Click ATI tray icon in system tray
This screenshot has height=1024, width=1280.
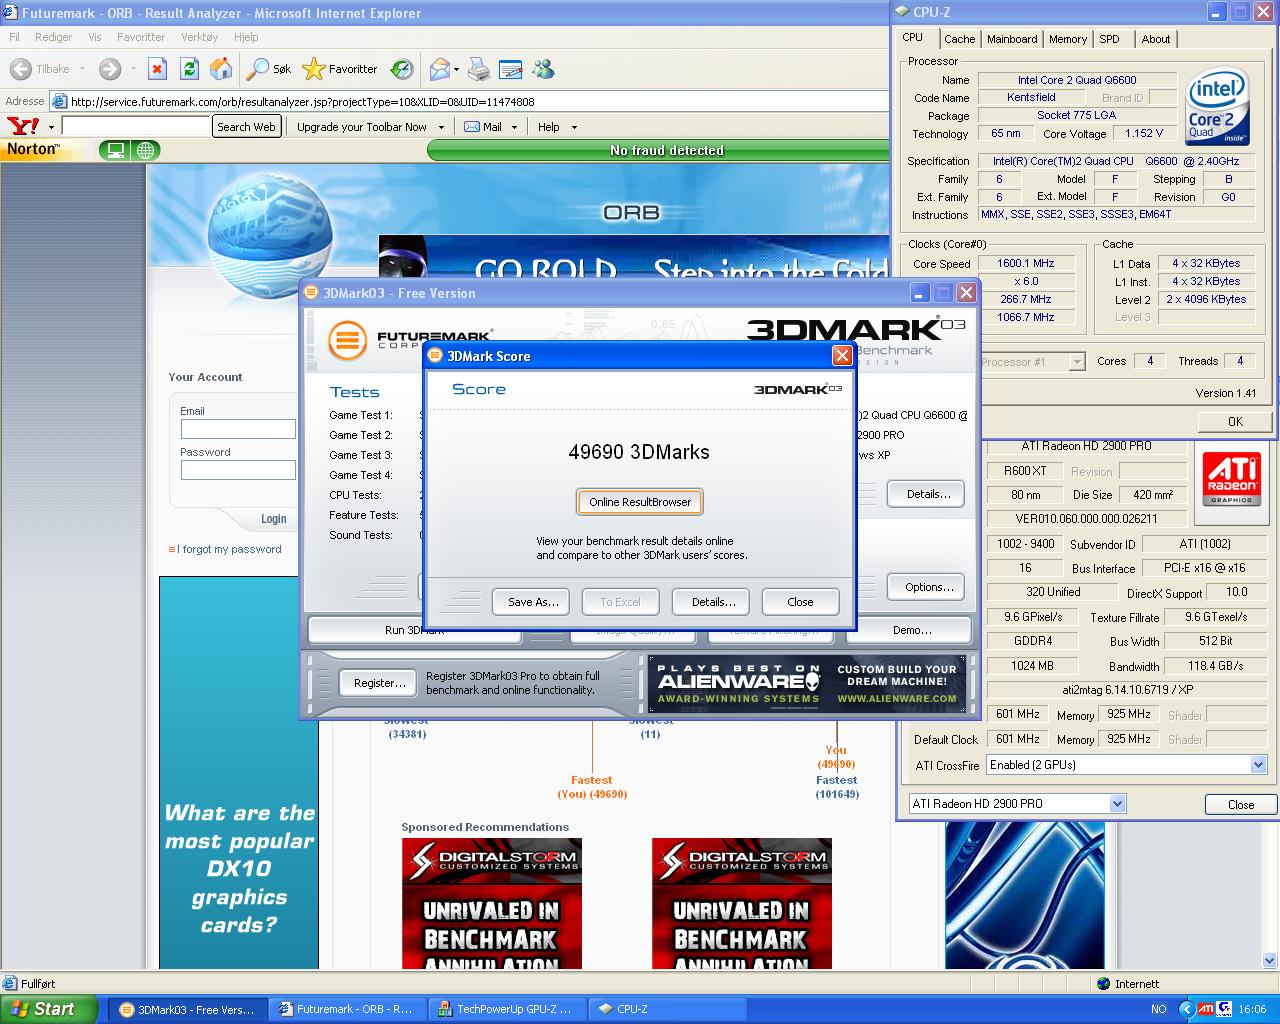(1205, 1009)
